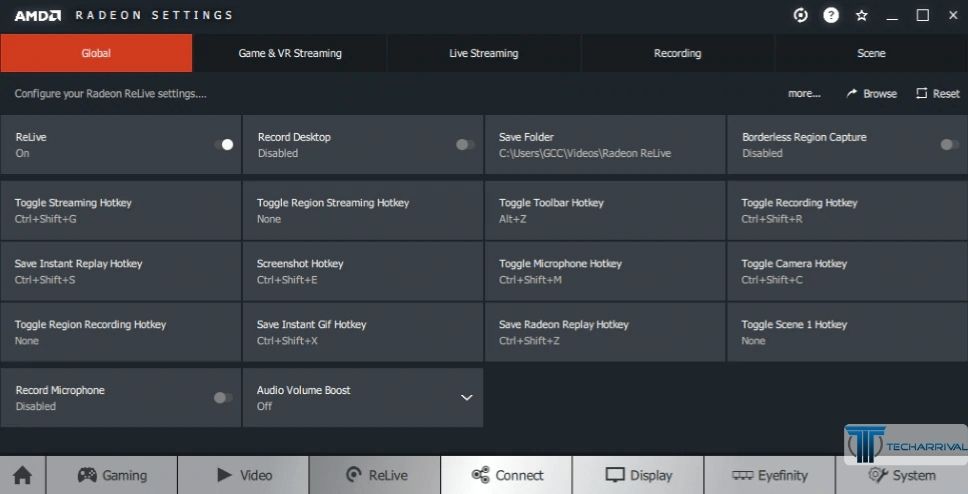Click the System gear wrench icon
Screen dimensions: 968x494
(x=878, y=475)
